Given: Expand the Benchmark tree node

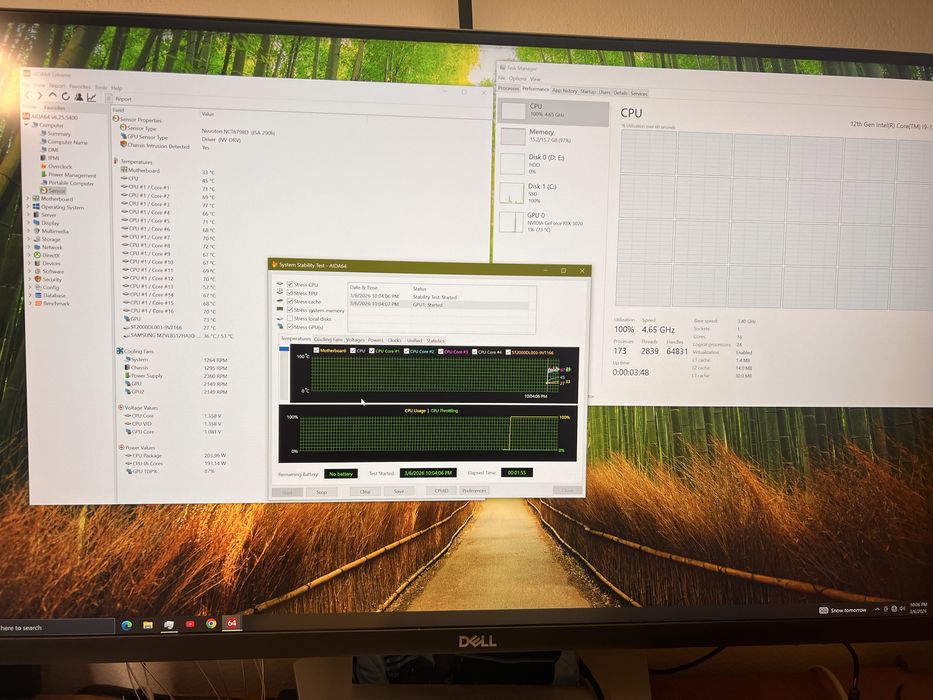Looking at the screenshot, I should pos(30,304).
